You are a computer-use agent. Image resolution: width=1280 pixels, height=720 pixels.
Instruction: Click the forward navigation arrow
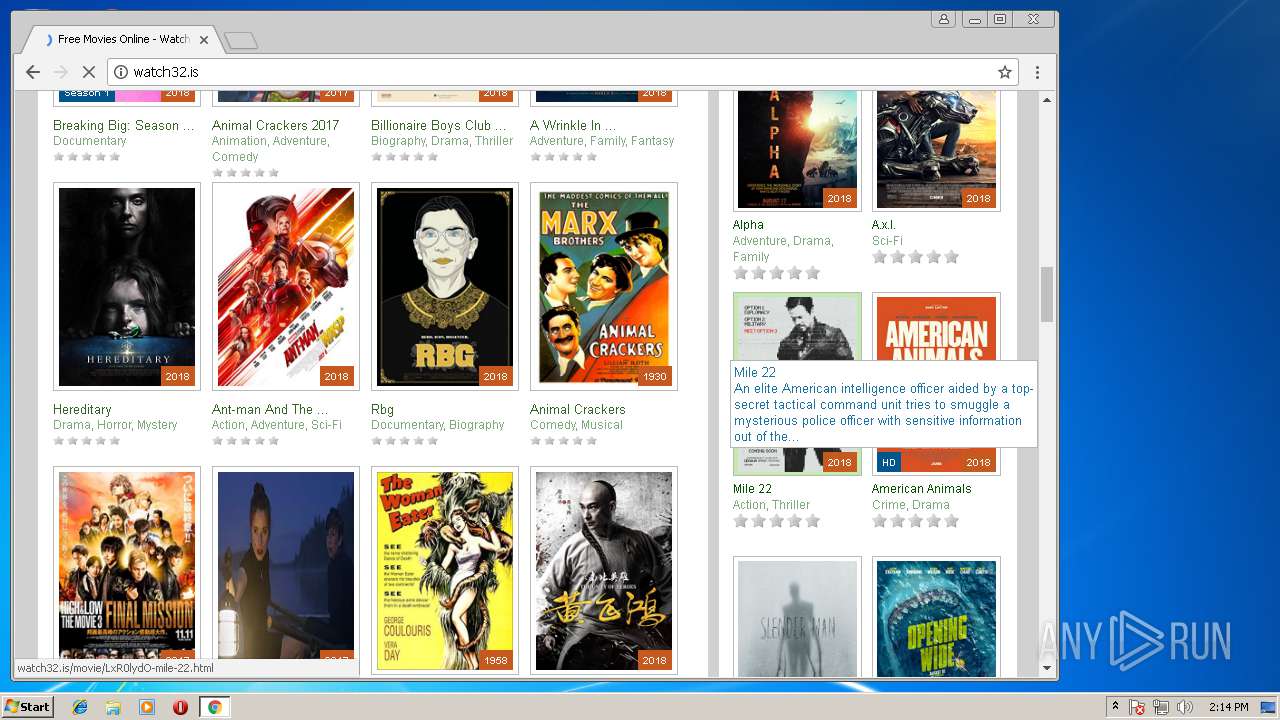(61, 72)
